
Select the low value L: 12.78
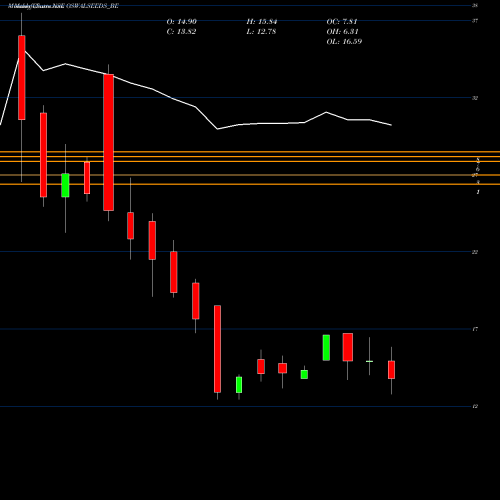tap(261, 32)
